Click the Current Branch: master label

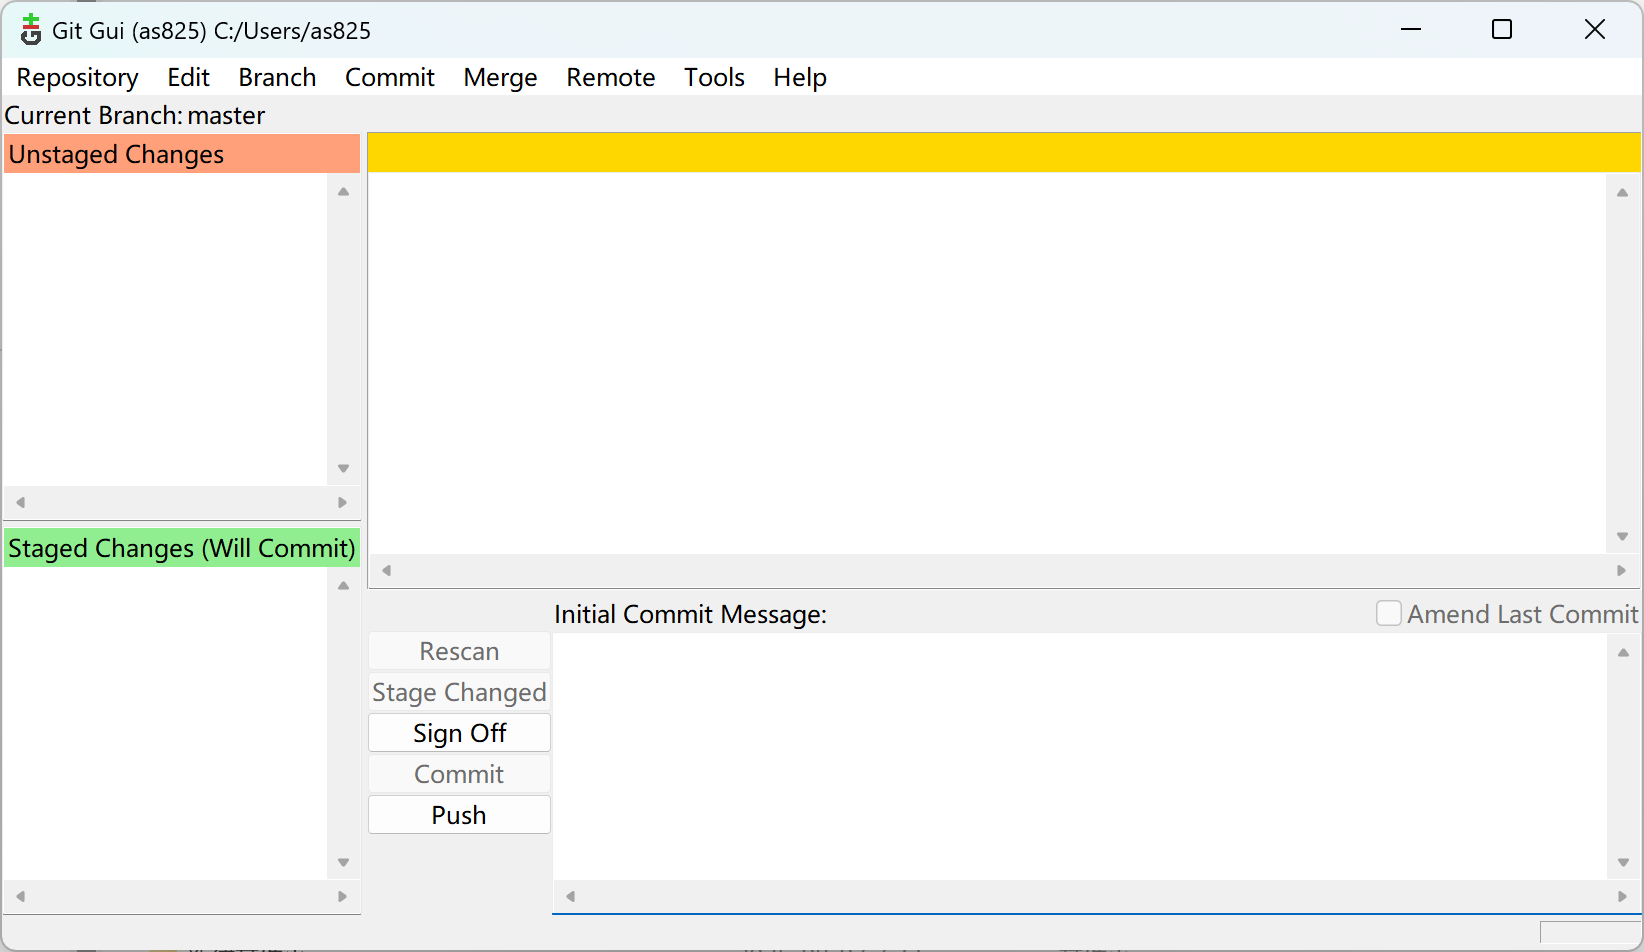135,115
